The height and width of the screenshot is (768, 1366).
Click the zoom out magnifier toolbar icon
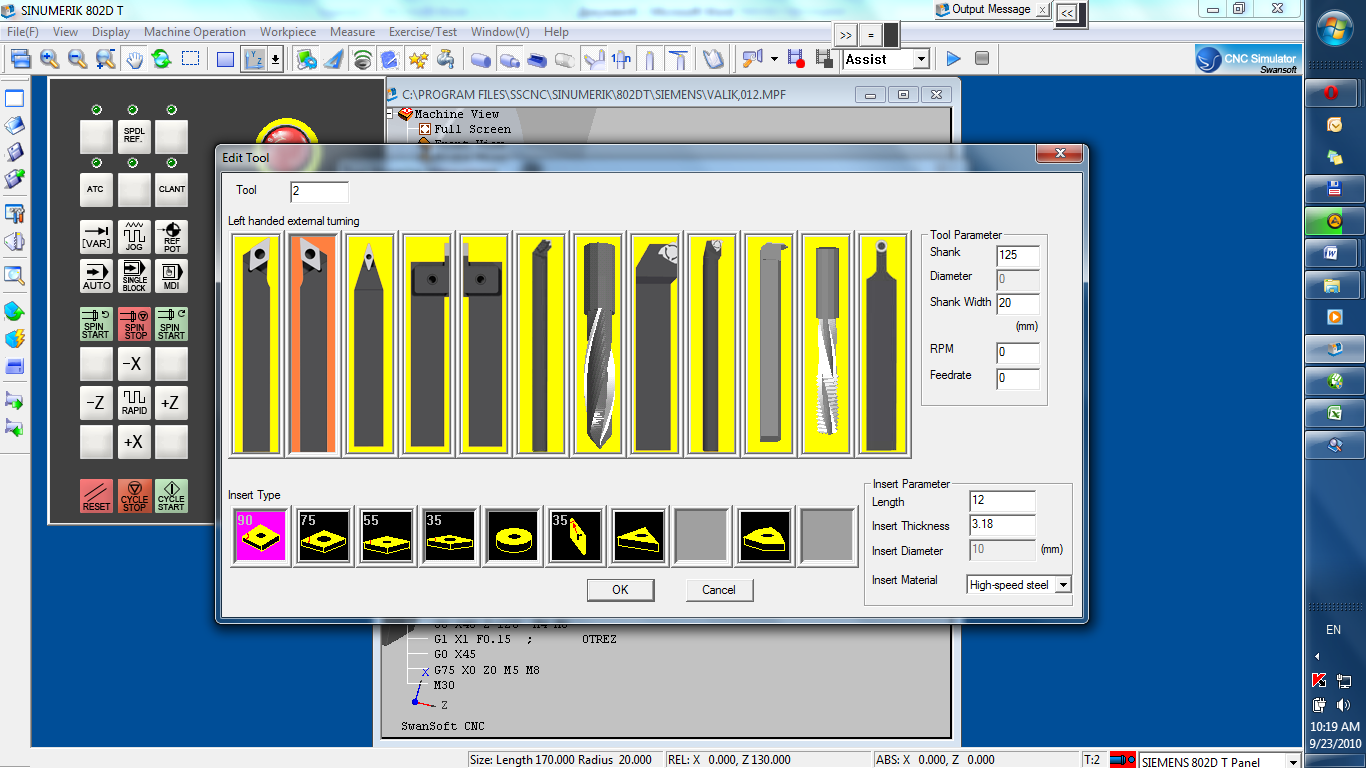click(77, 59)
